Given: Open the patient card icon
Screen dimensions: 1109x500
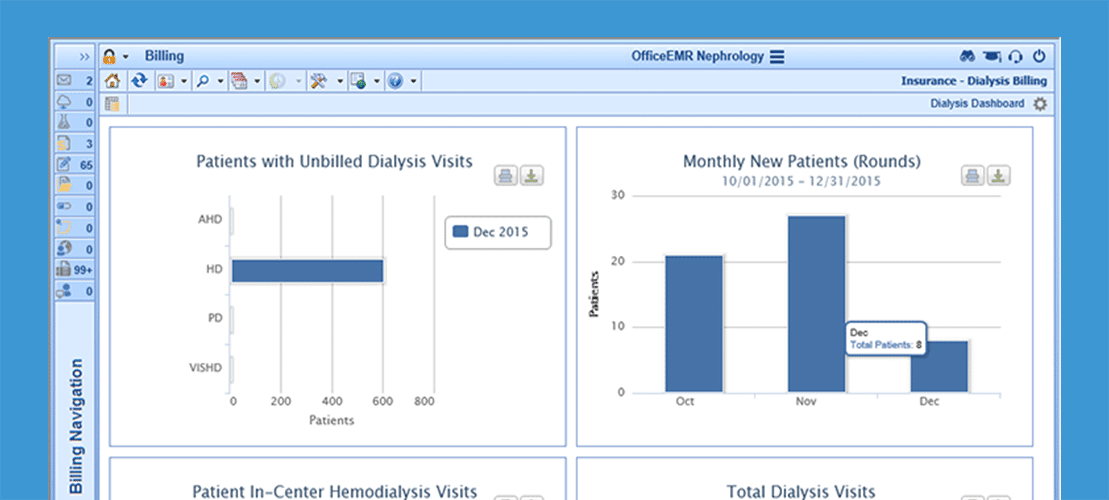Looking at the screenshot, I should [x=166, y=81].
